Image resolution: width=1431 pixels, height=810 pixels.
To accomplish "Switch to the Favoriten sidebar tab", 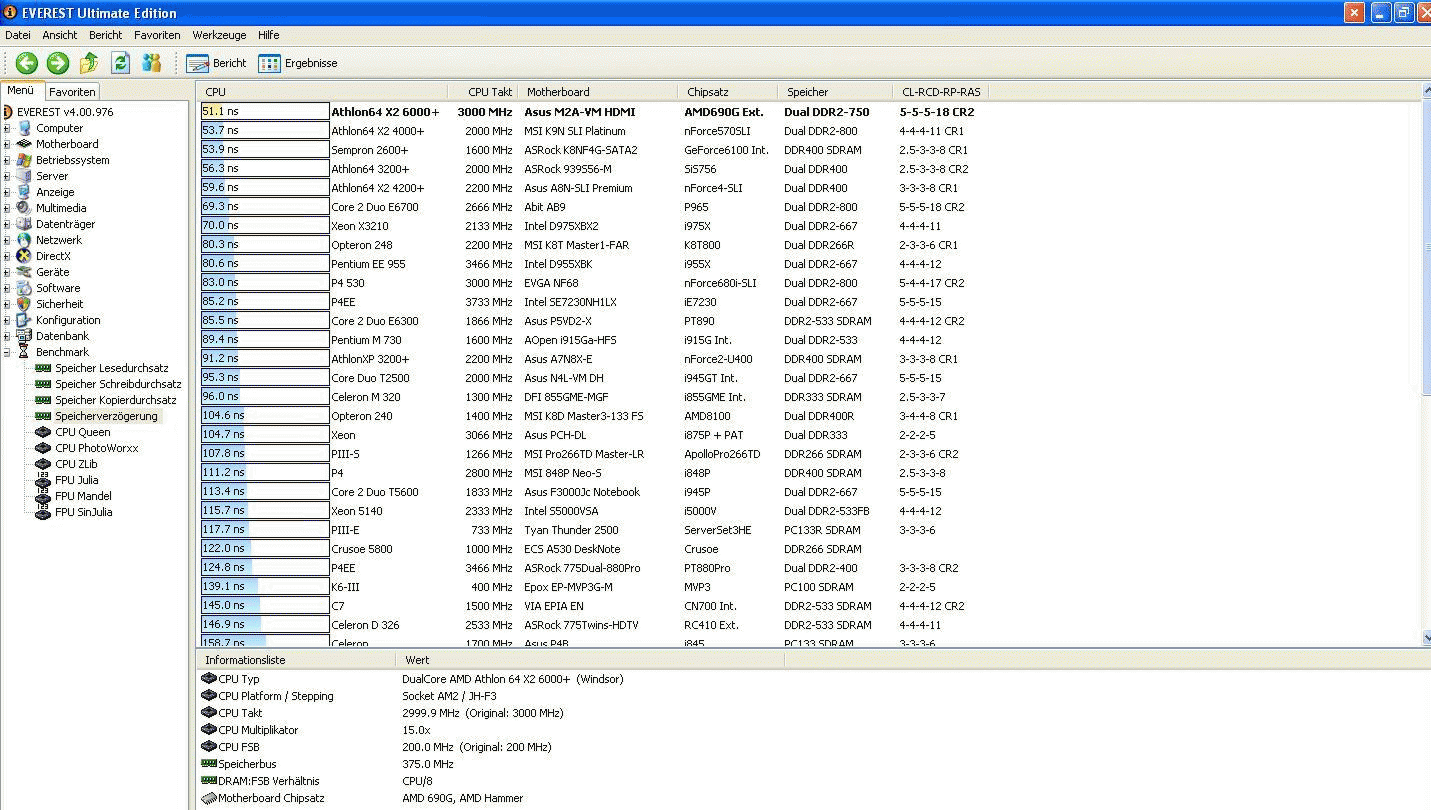I will click(72, 91).
